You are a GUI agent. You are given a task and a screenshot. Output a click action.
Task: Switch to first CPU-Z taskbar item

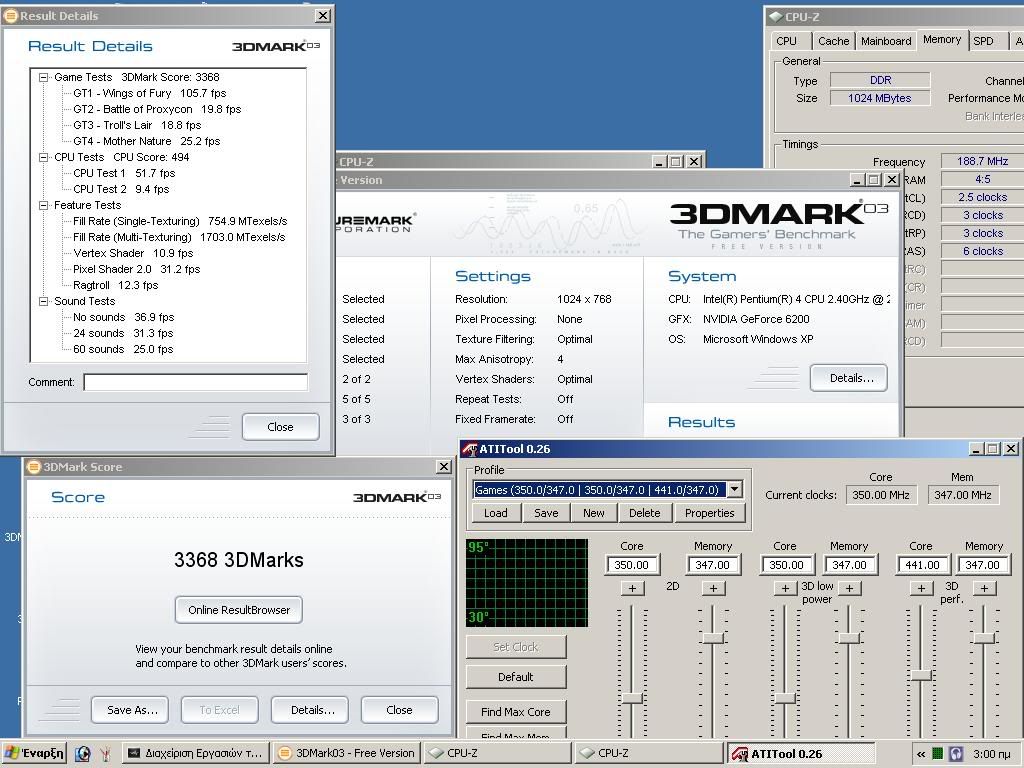(x=497, y=753)
